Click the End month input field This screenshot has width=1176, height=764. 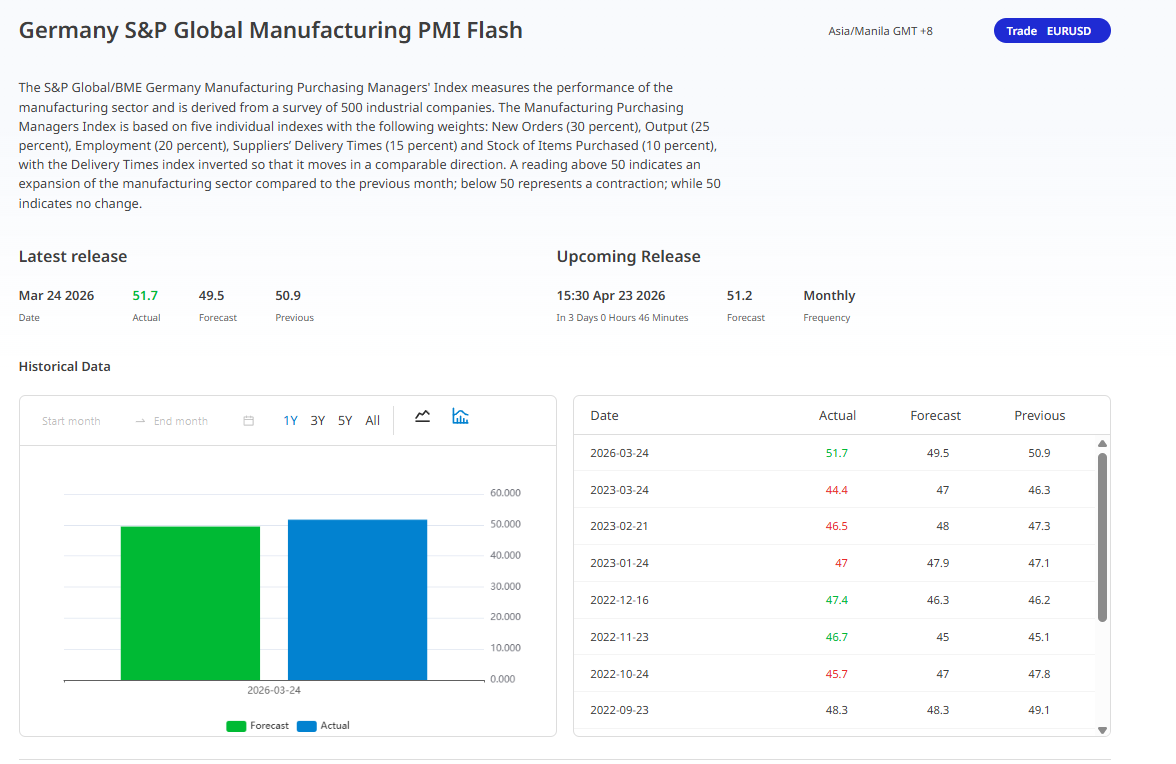tap(181, 421)
